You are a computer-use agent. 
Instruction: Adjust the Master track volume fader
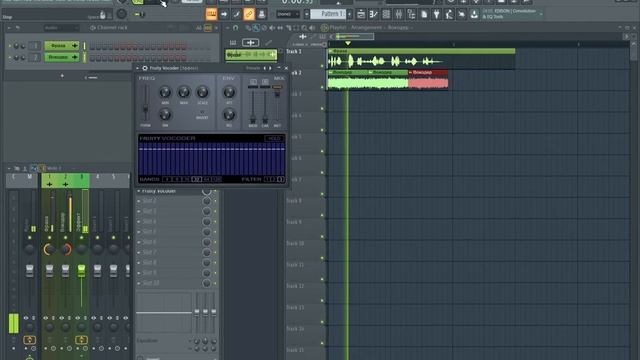[x=29, y=271]
